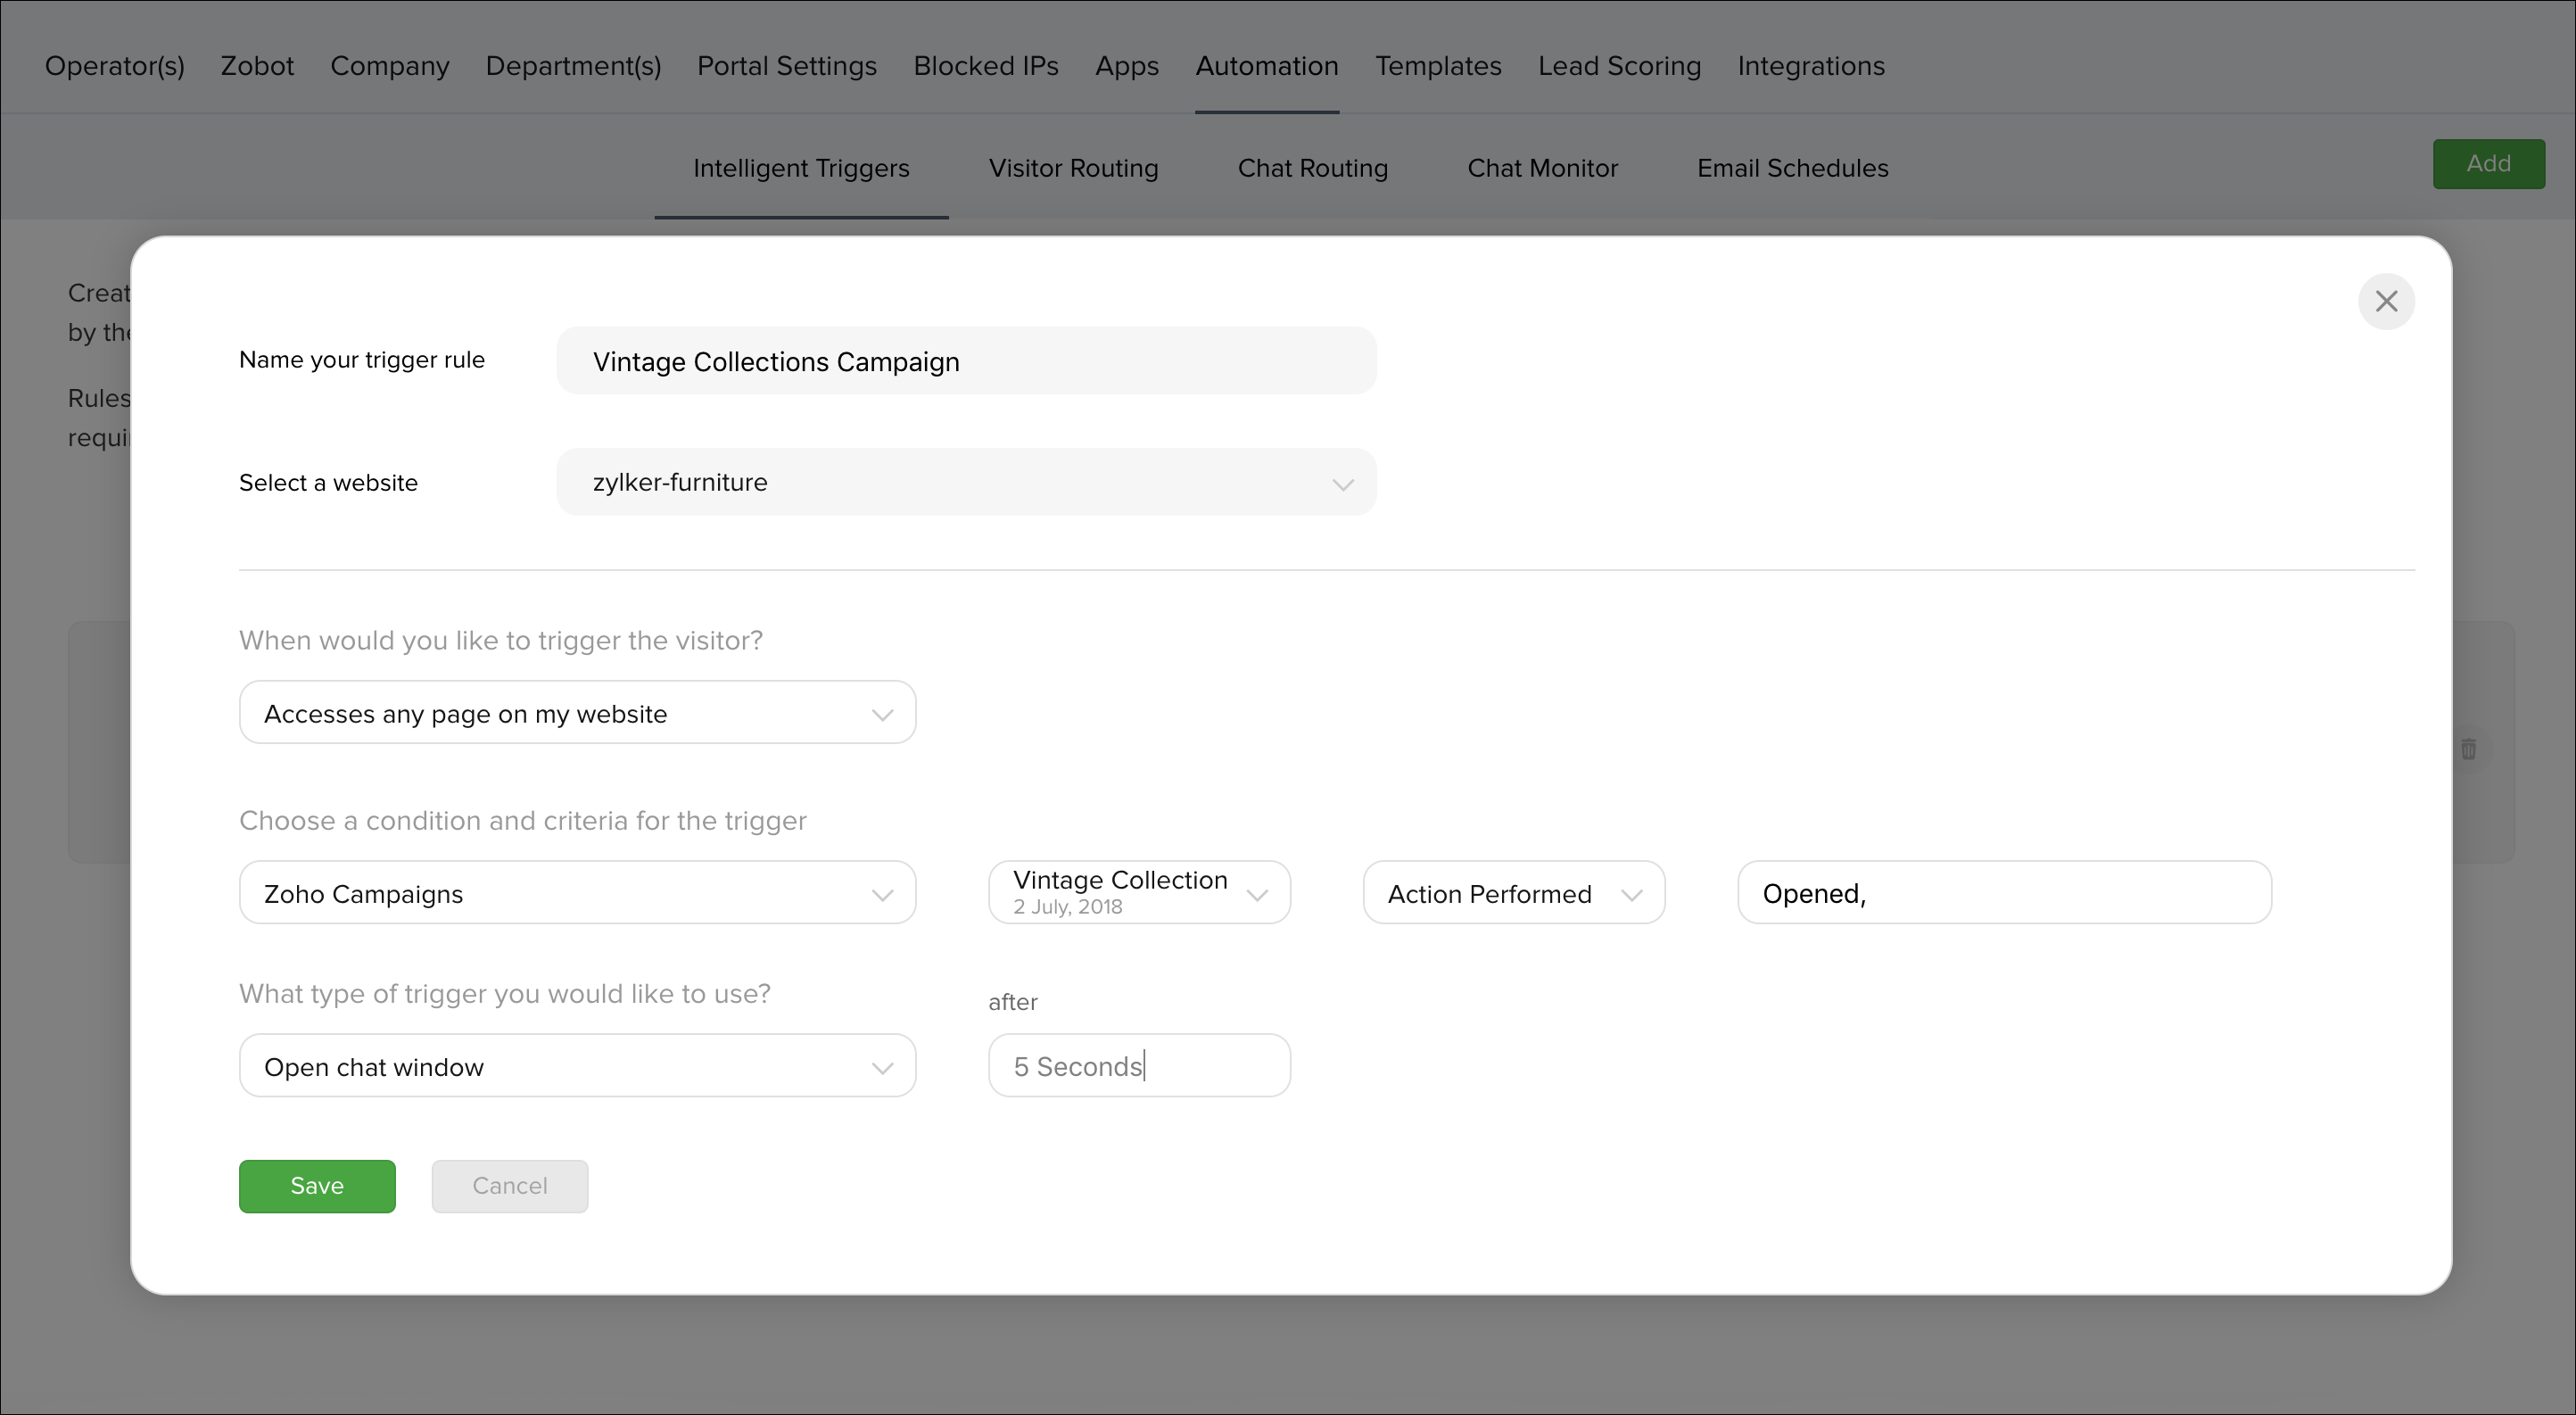Open the Zobot tab
Screen dimensions: 2576x1415
click(x=257, y=66)
